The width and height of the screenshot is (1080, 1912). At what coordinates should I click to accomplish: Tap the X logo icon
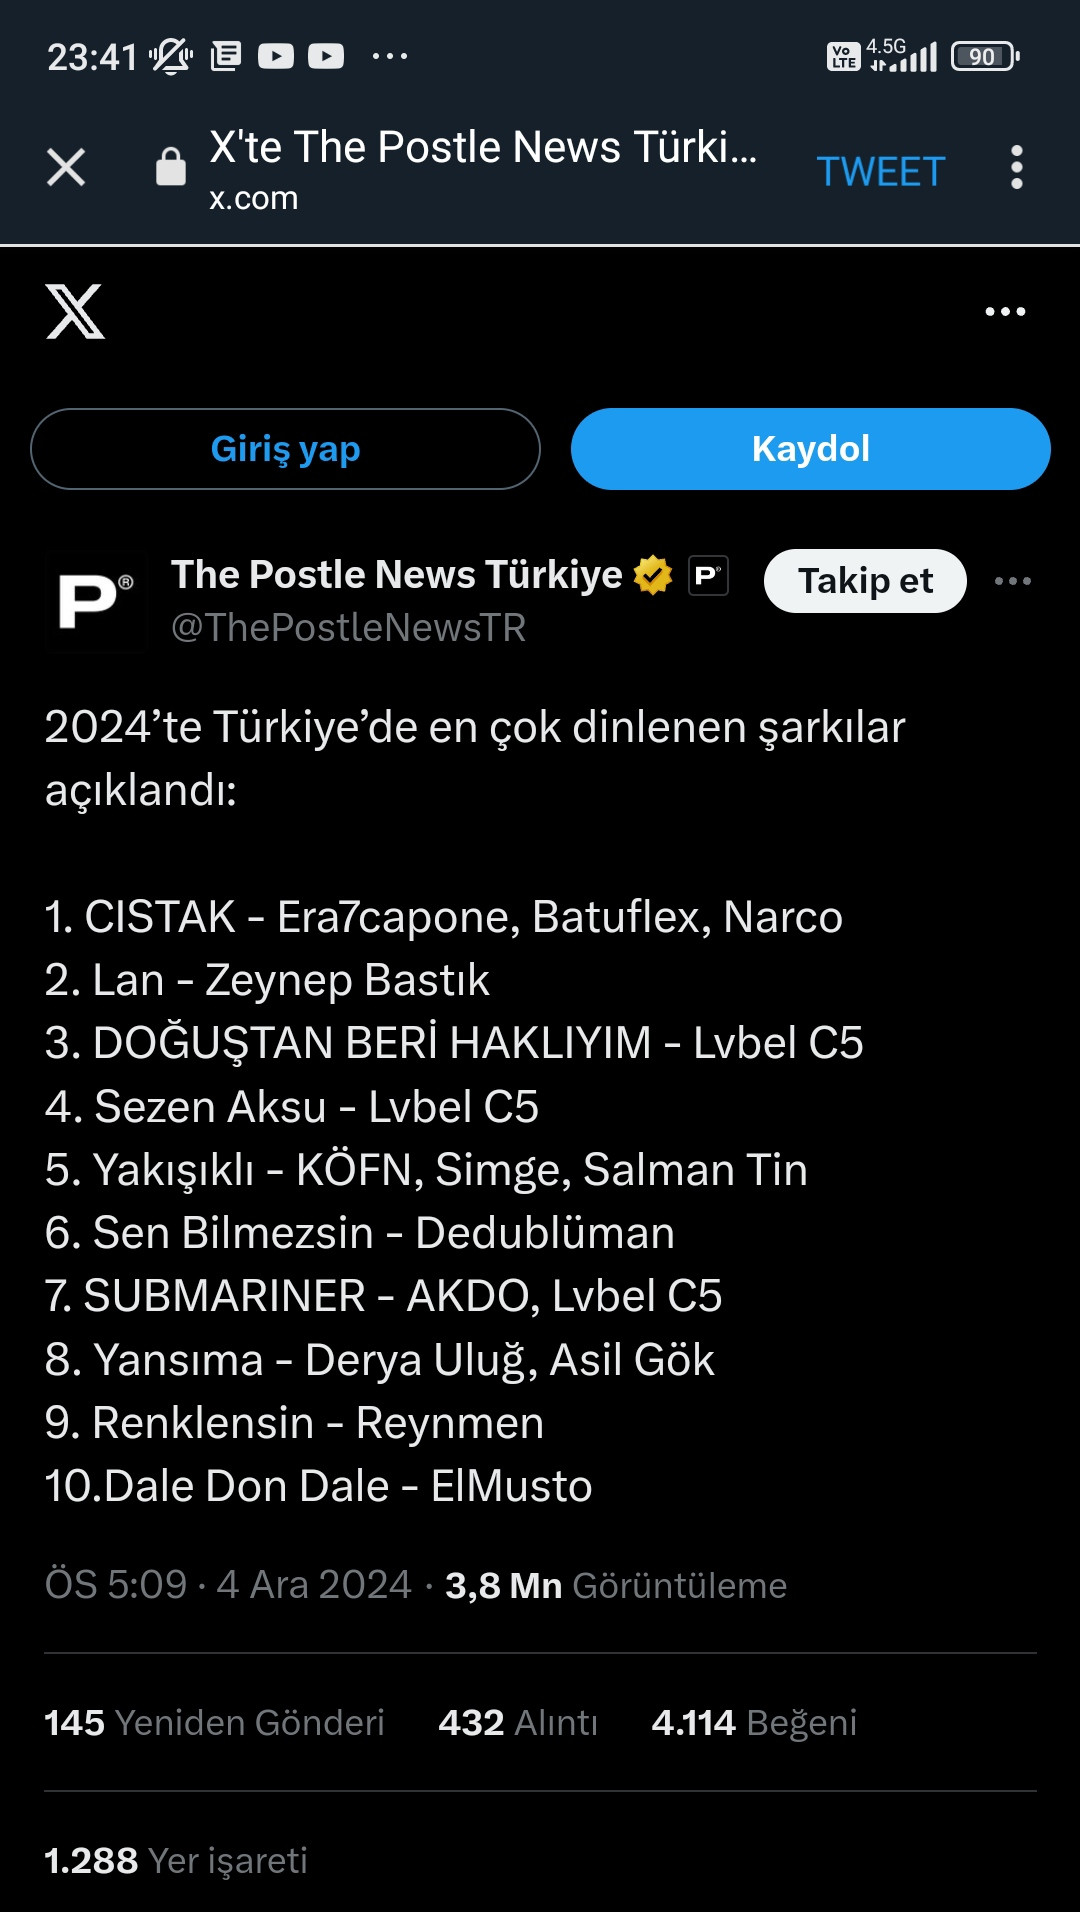75,312
